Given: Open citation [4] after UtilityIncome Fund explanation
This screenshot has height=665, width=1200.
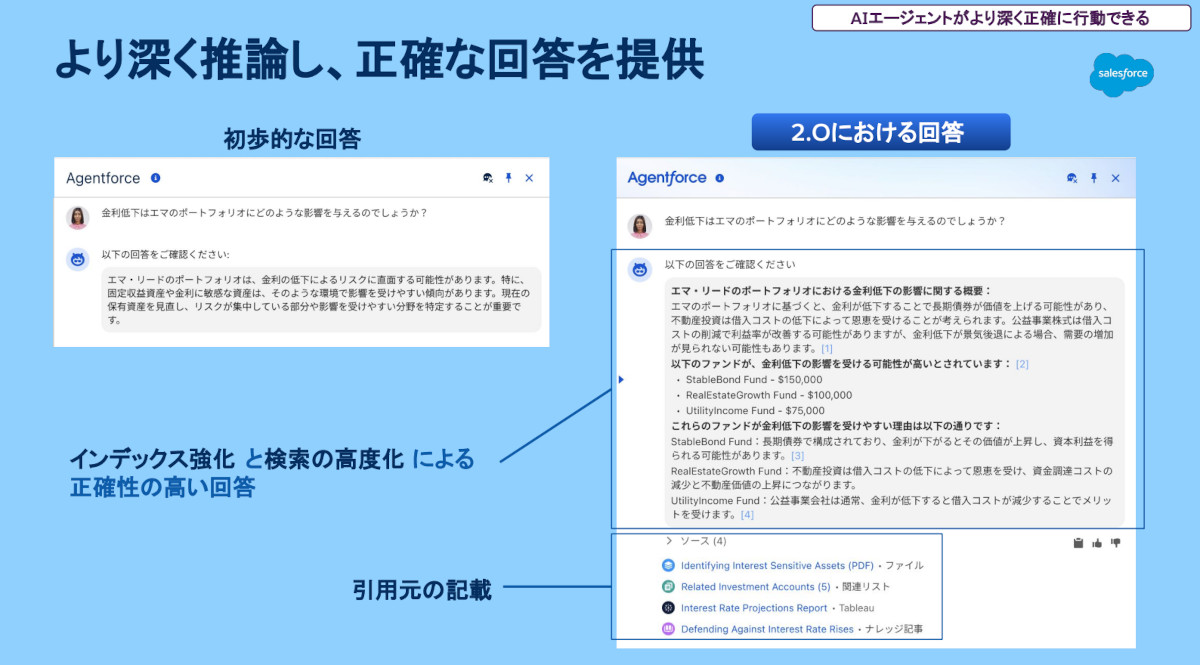Looking at the screenshot, I should point(747,514).
